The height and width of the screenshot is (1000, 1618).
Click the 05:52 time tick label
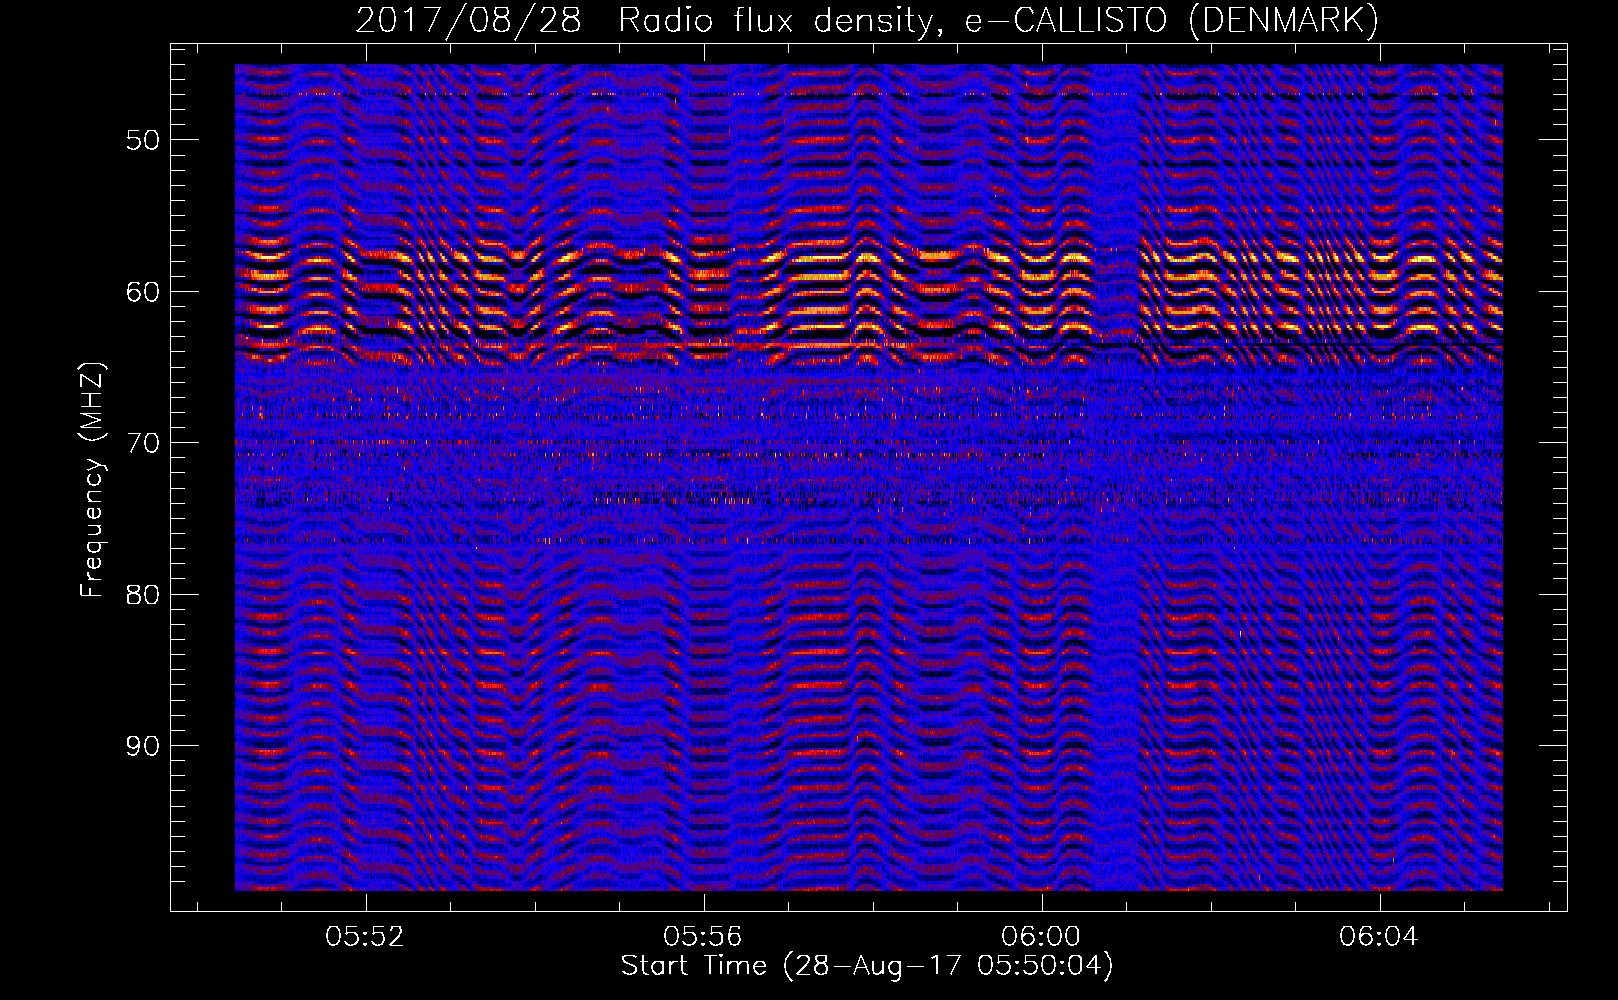coord(365,937)
